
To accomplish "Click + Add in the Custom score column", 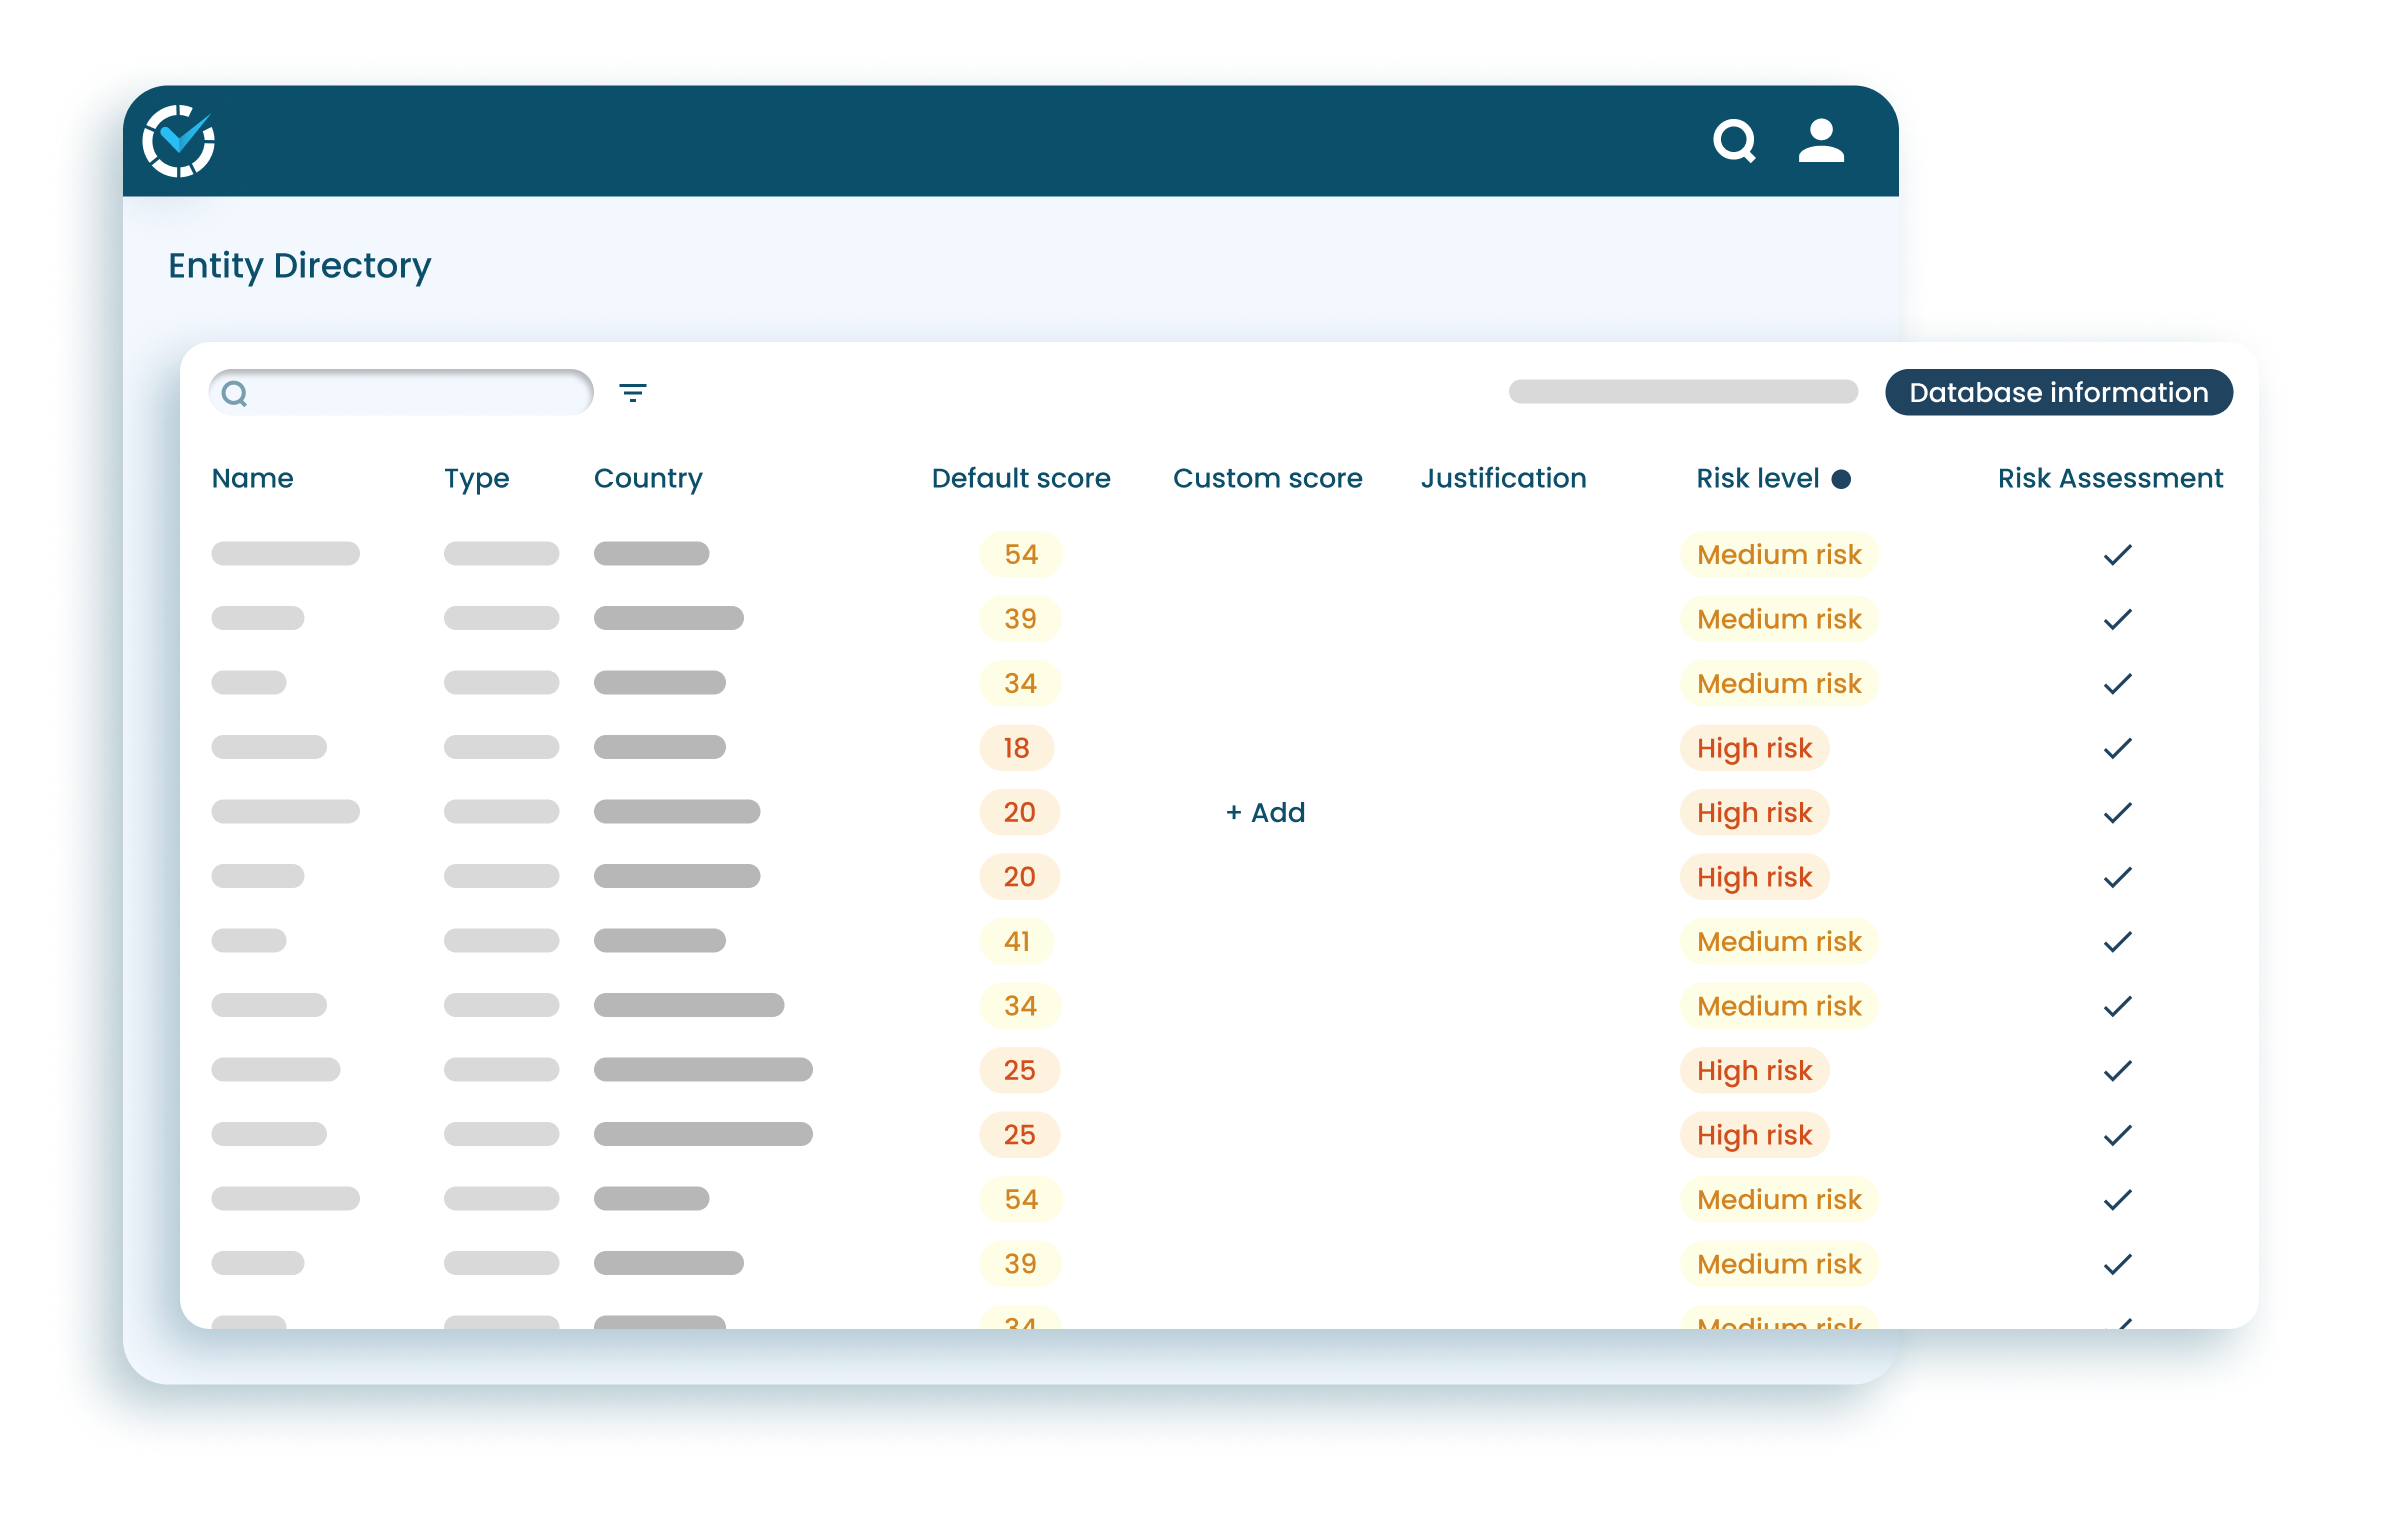I will point(1266,812).
